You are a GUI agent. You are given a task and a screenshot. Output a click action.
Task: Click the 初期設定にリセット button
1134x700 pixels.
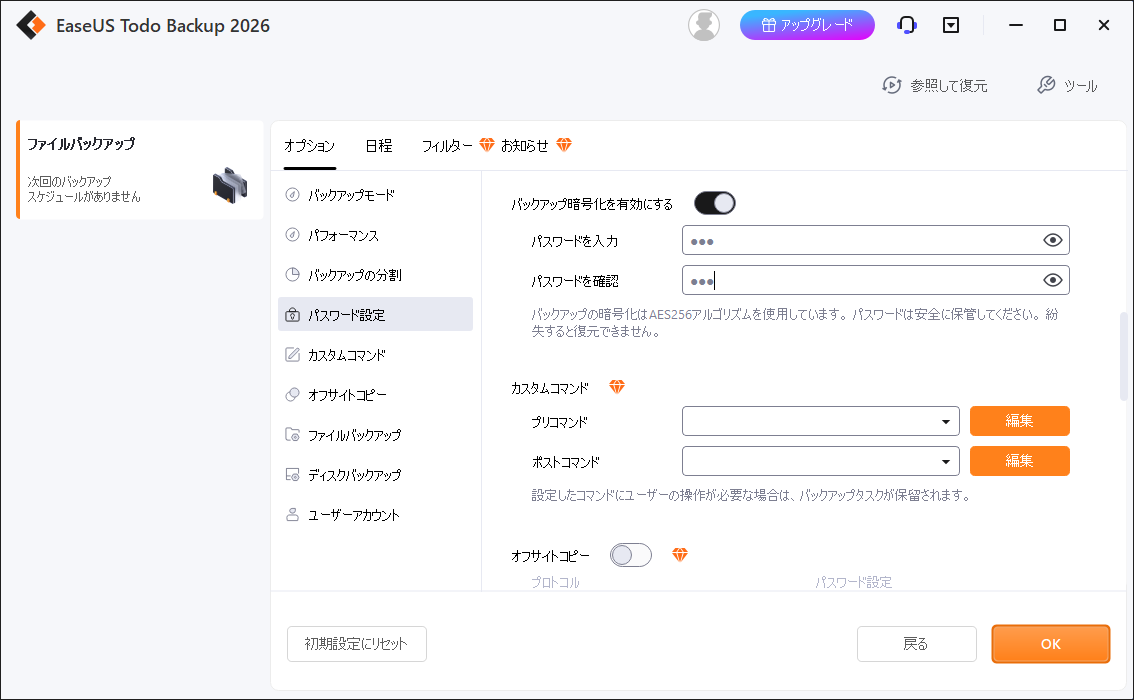click(x=357, y=644)
